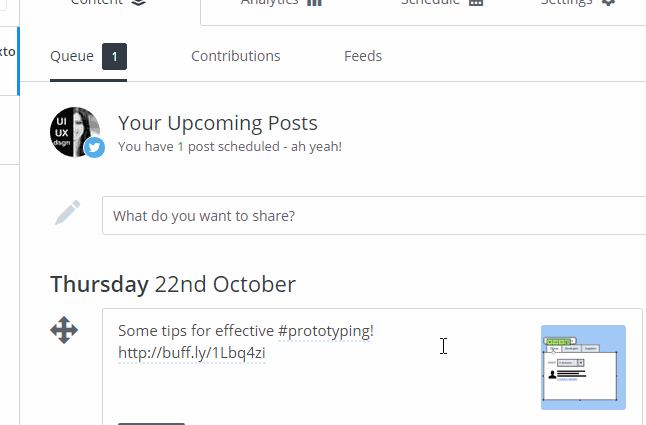
Task: Open the Feeds tab
Action: (363, 56)
